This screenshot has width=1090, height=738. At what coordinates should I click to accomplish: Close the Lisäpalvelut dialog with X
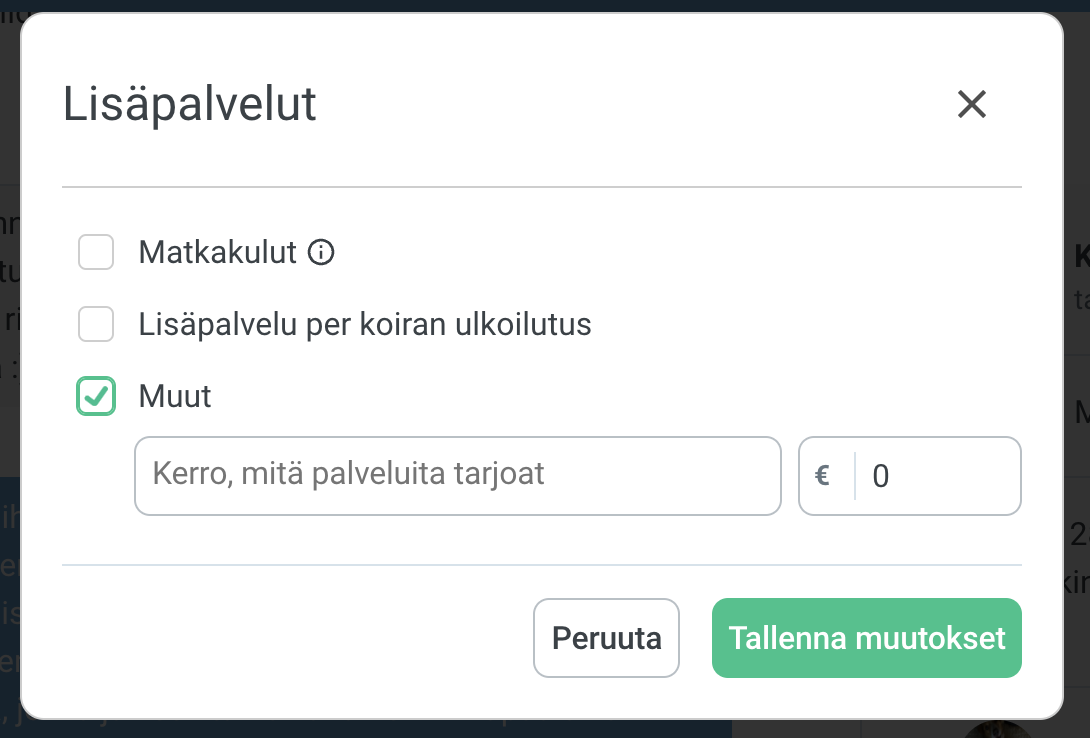(x=971, y=105)
